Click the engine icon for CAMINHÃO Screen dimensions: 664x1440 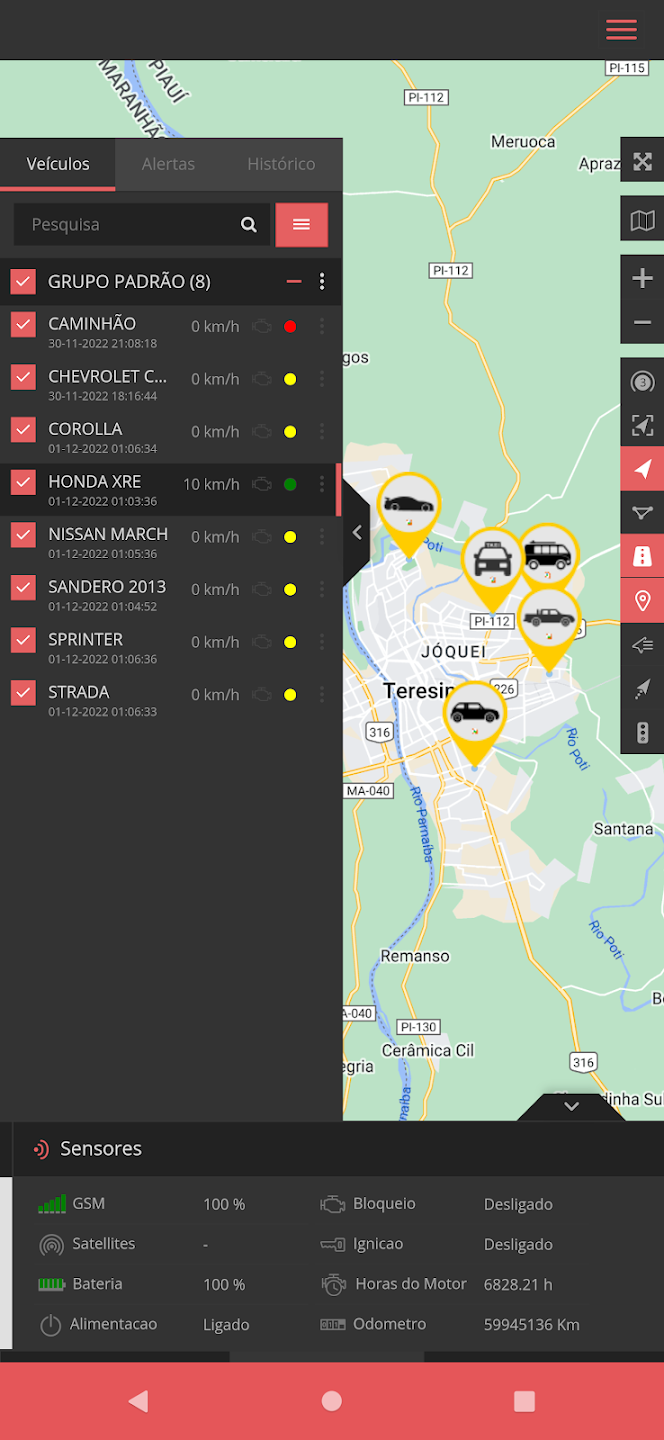pyautogui.click(x=262, y=326)
